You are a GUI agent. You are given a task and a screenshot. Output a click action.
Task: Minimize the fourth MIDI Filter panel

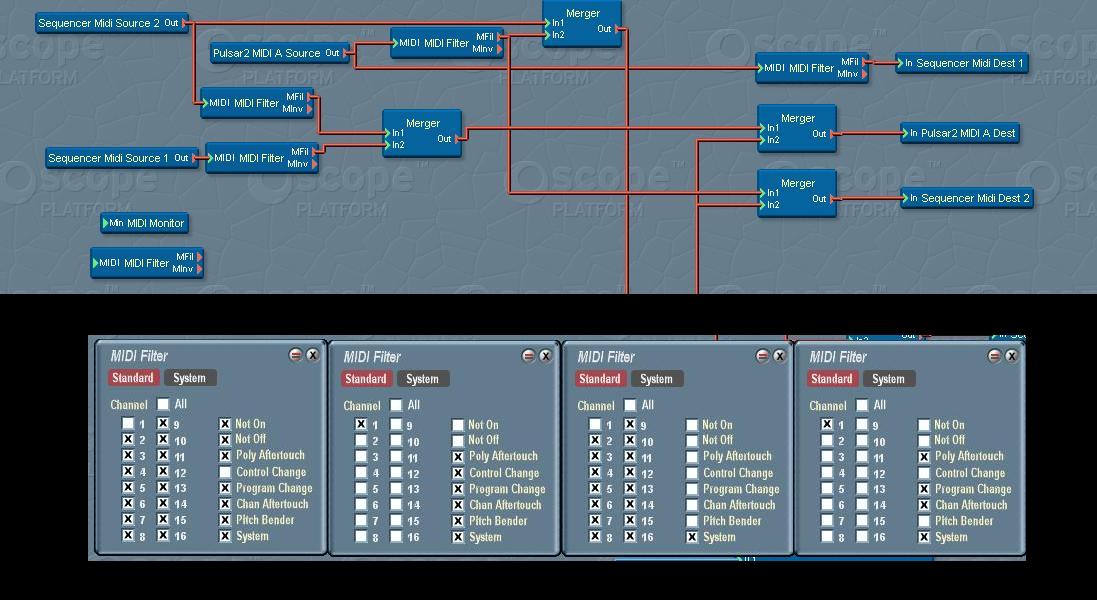(x=994, y=356)
